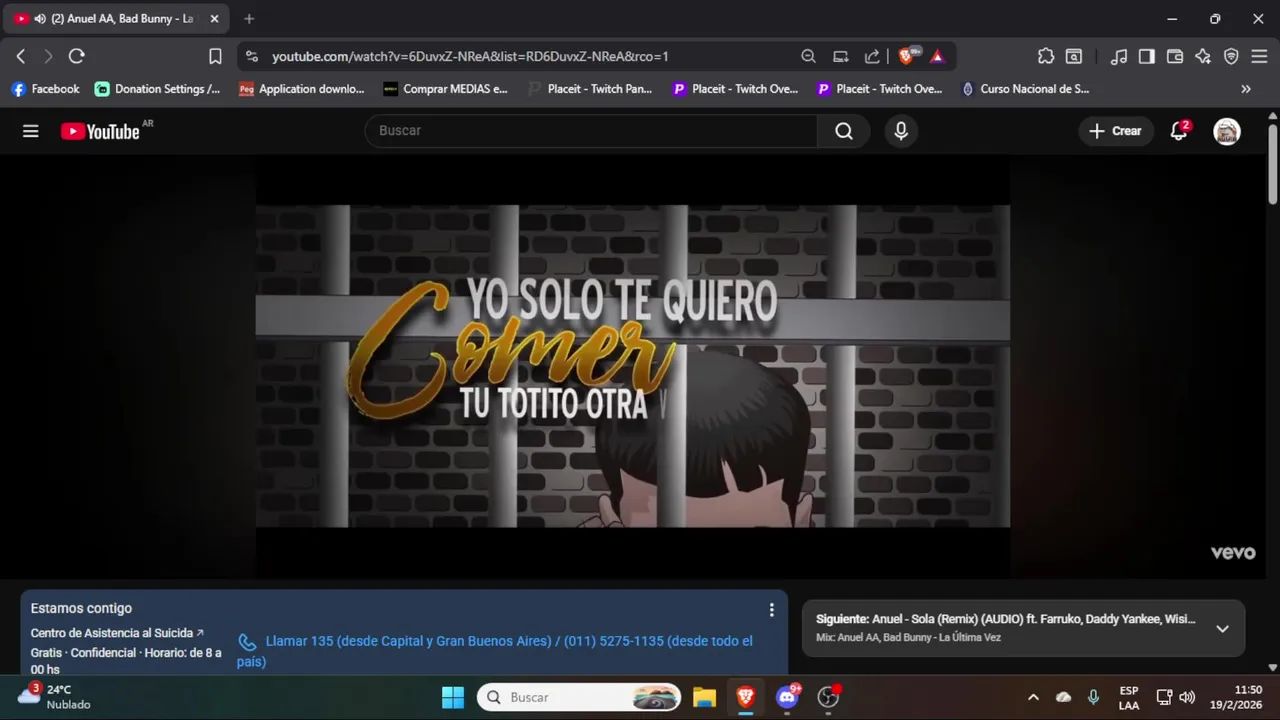Open the media playlist music-note icon
Screen dimensions: 1280x720
(x=1119, y=56)
